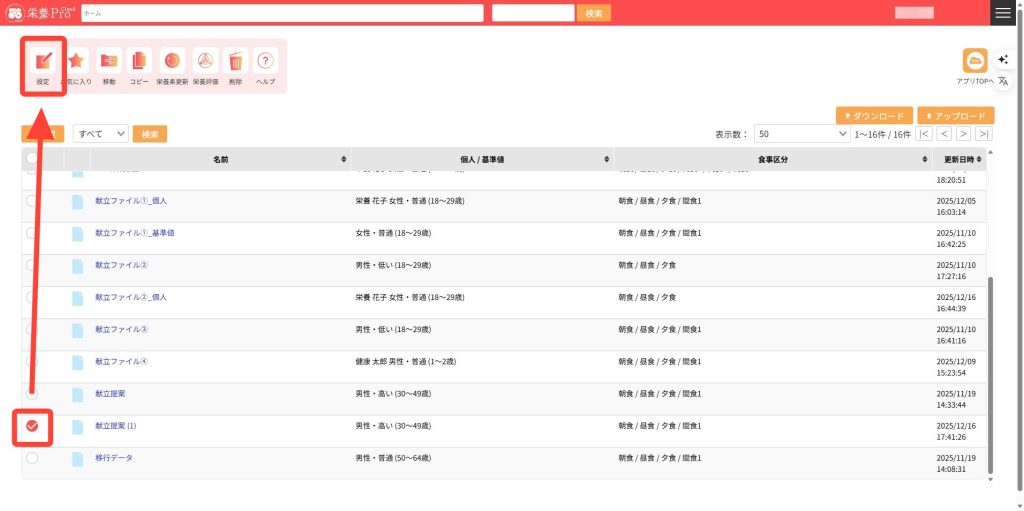Click the ダウンロード button
1024x511 pixels.
pyautogui.click(x=874, y=116)
